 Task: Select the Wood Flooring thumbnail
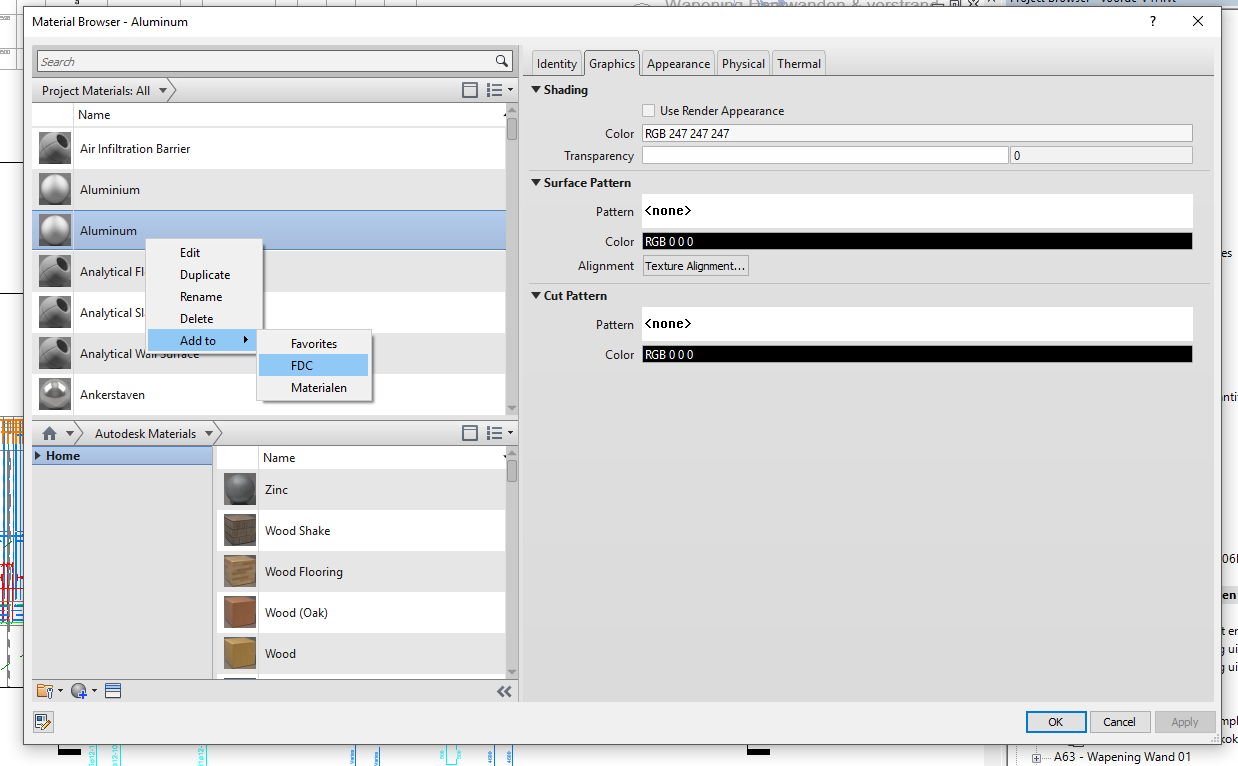pos(240,571)
